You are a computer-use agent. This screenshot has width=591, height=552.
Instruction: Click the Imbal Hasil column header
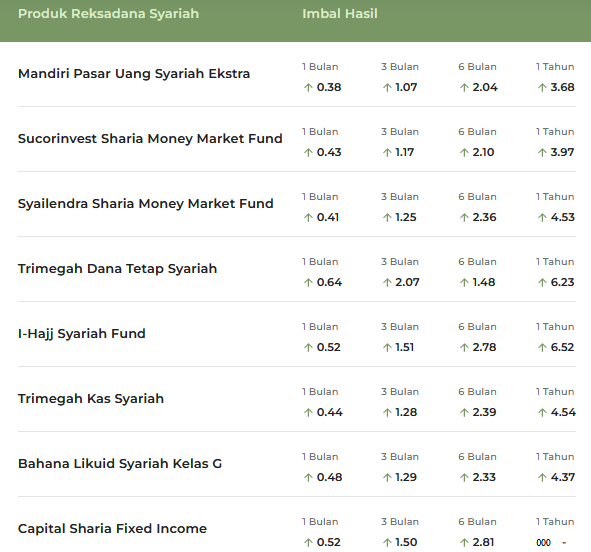(x=340, y=14)
